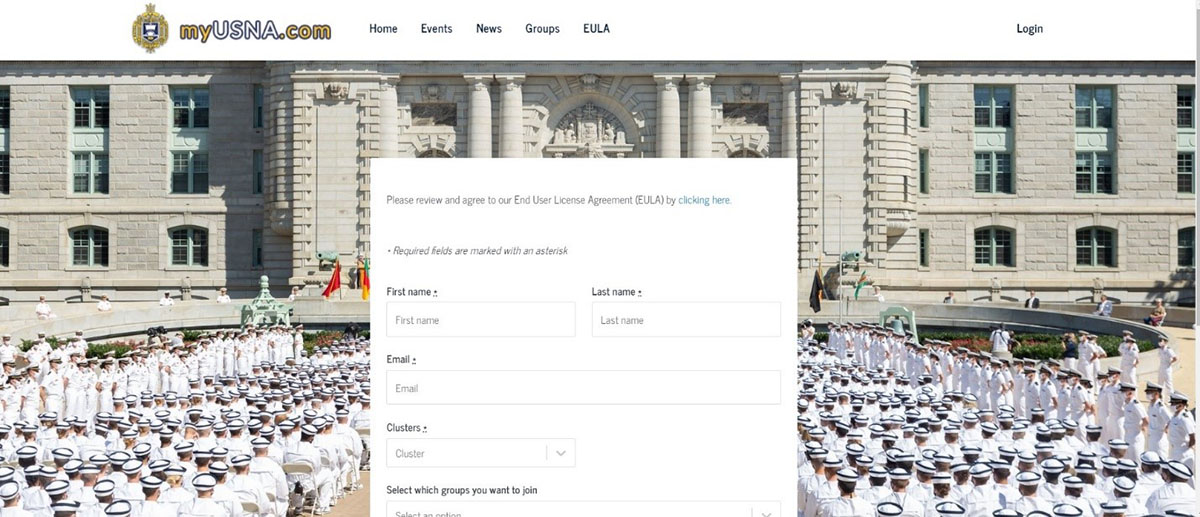Expand the groups chevron arrow
Image resolution: width=1200 pixels, height=517 pixels.
pos(766,511)
